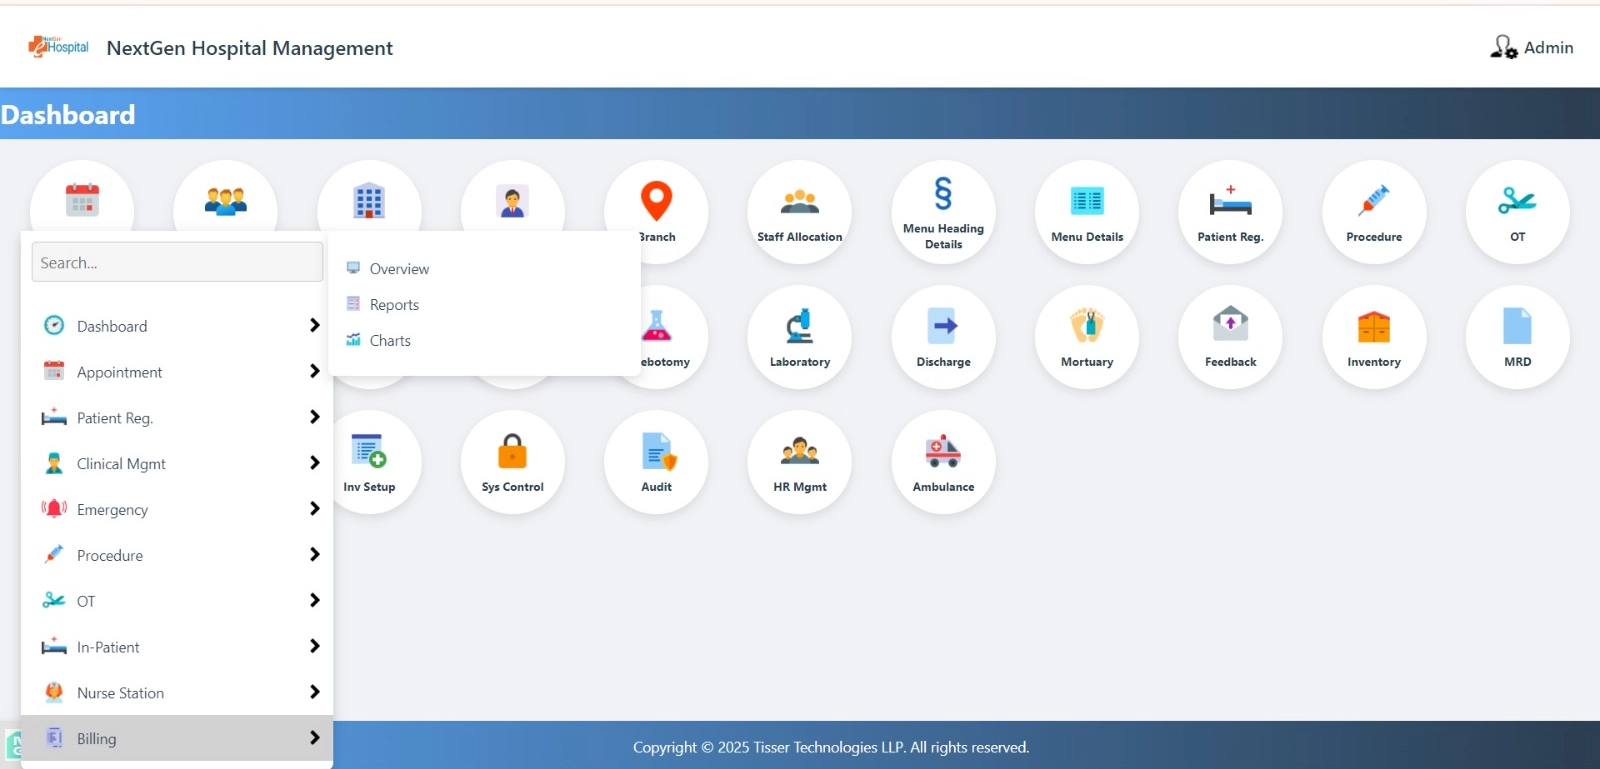Click the people group icon tile

[x=225, y=198]
